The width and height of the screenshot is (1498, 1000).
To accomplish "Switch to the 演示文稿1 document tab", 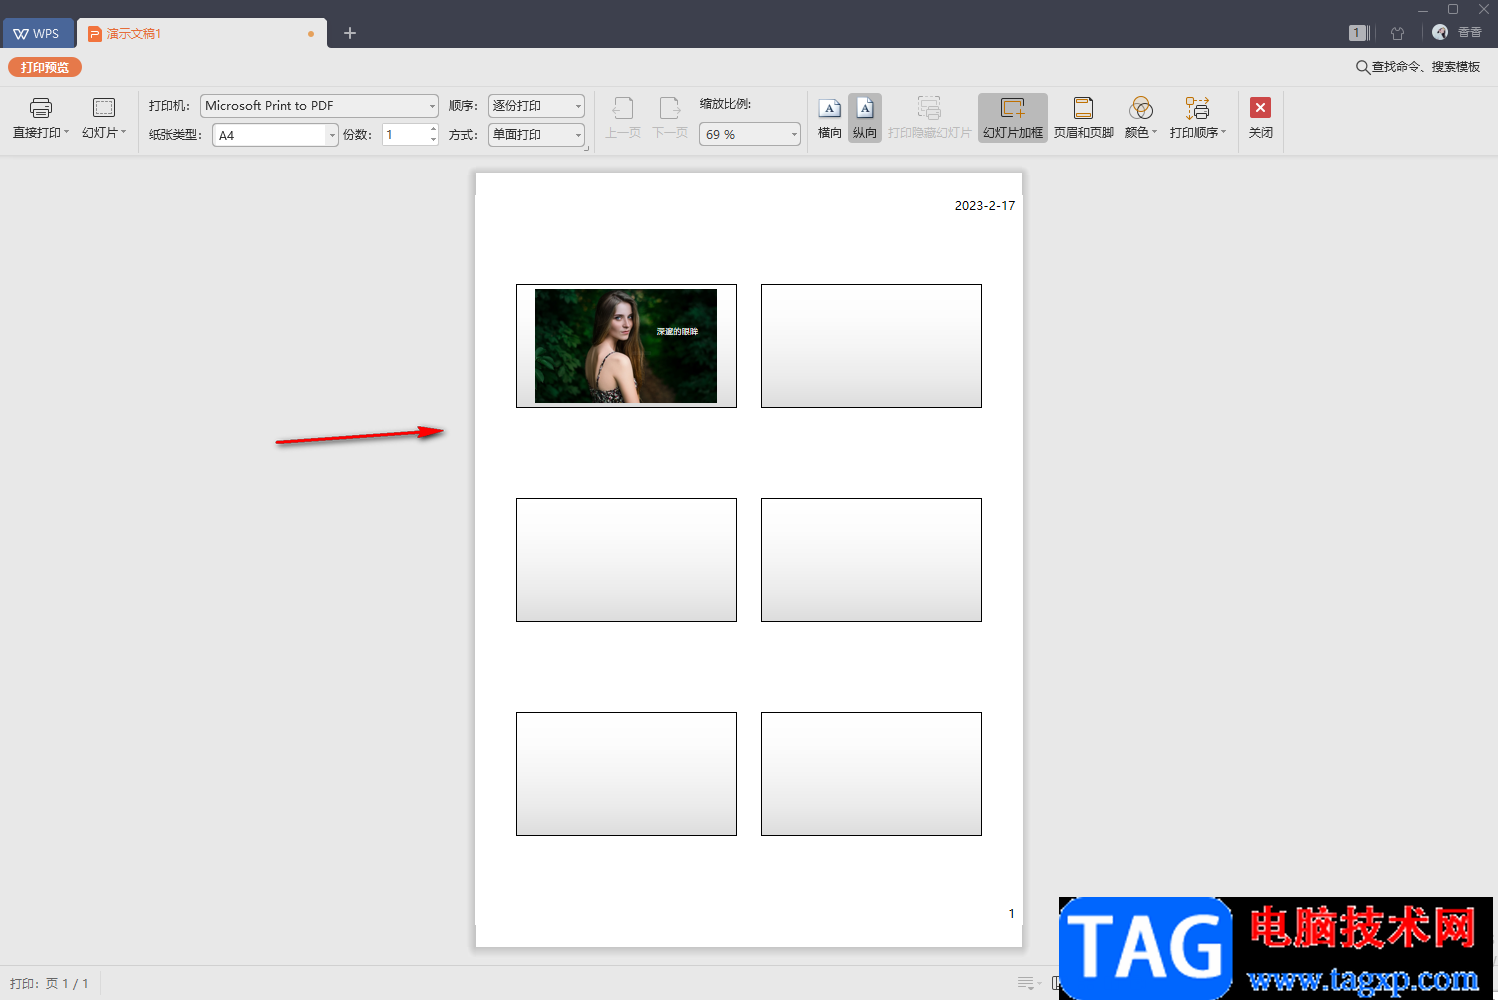I will click(x=200, y=33).
